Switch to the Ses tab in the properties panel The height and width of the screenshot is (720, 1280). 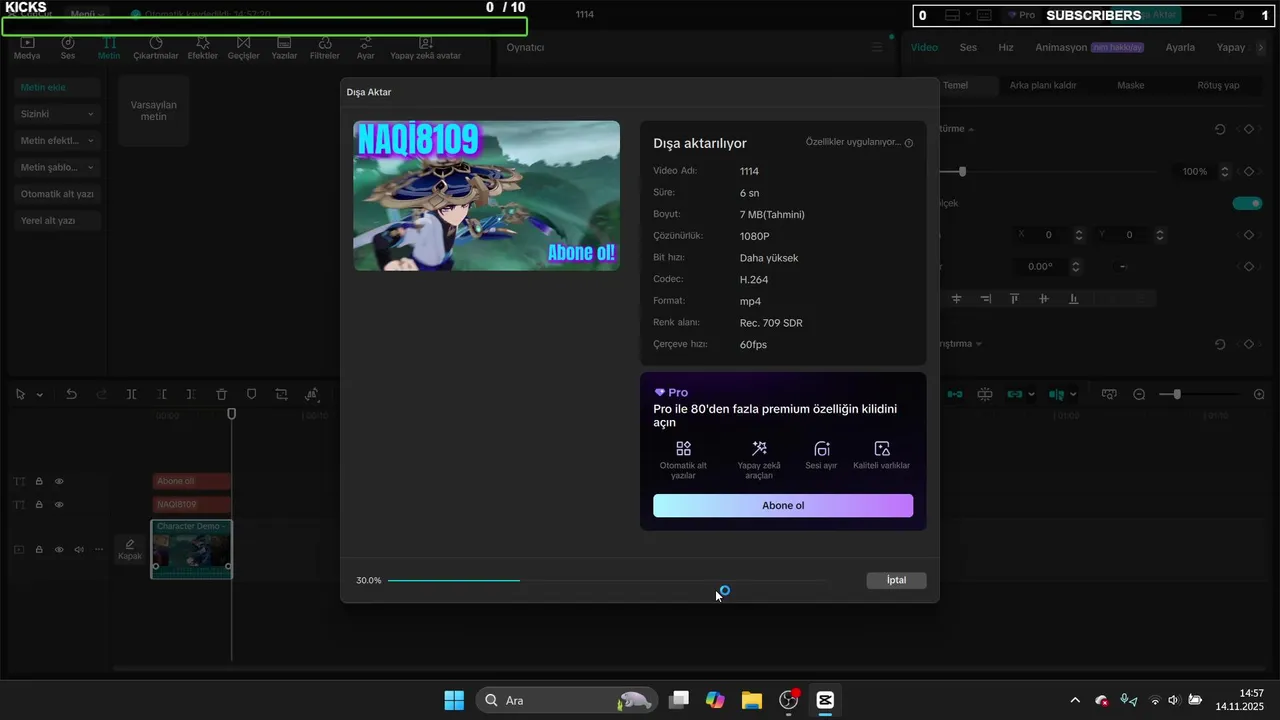968,47
